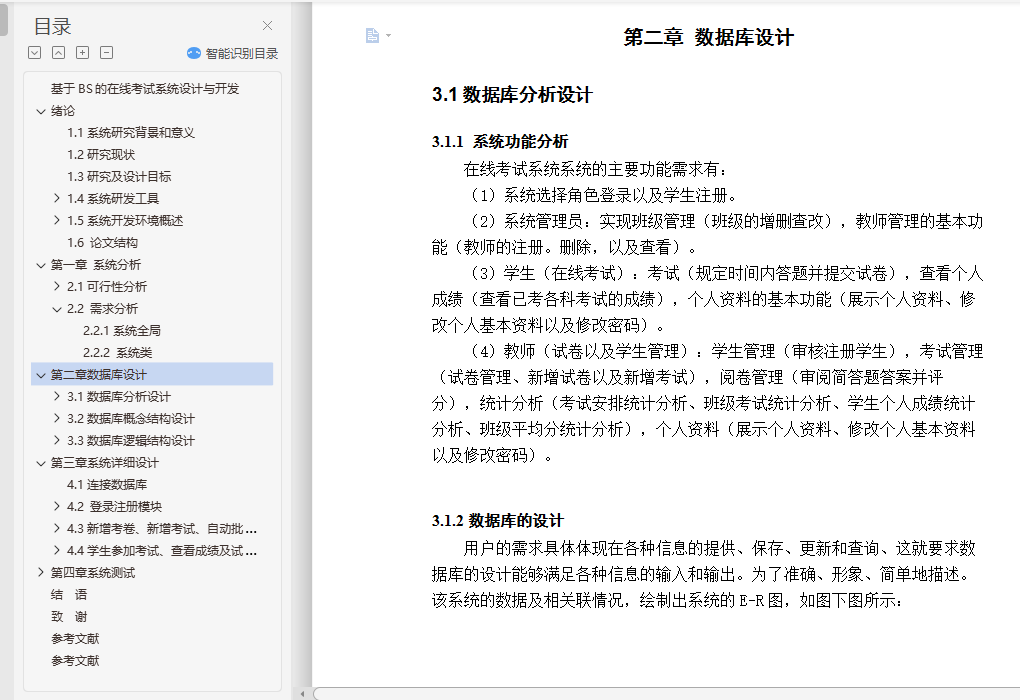Click the plus box icon in the outline toolbar
Viewport: 1020px width, 700px height.
click(83, 53)
